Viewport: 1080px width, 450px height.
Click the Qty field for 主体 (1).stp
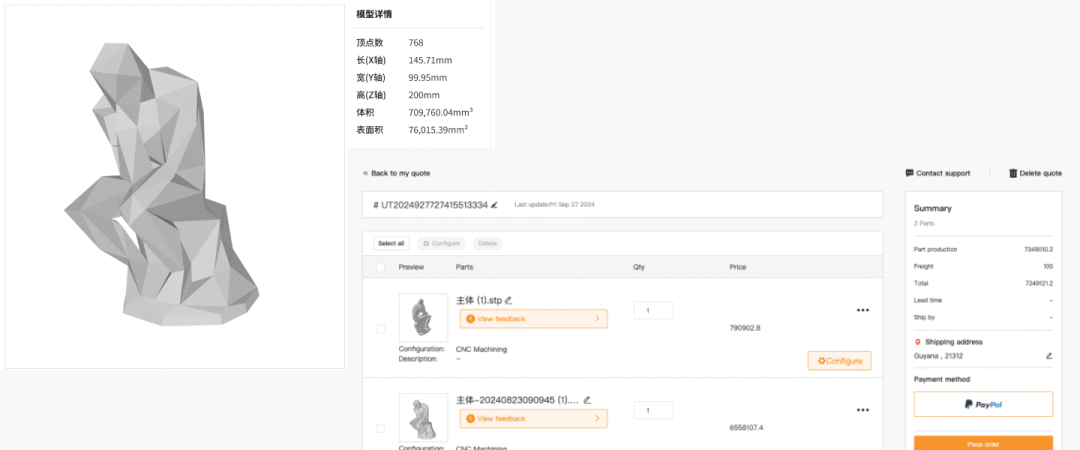click(x=653, y=311)
